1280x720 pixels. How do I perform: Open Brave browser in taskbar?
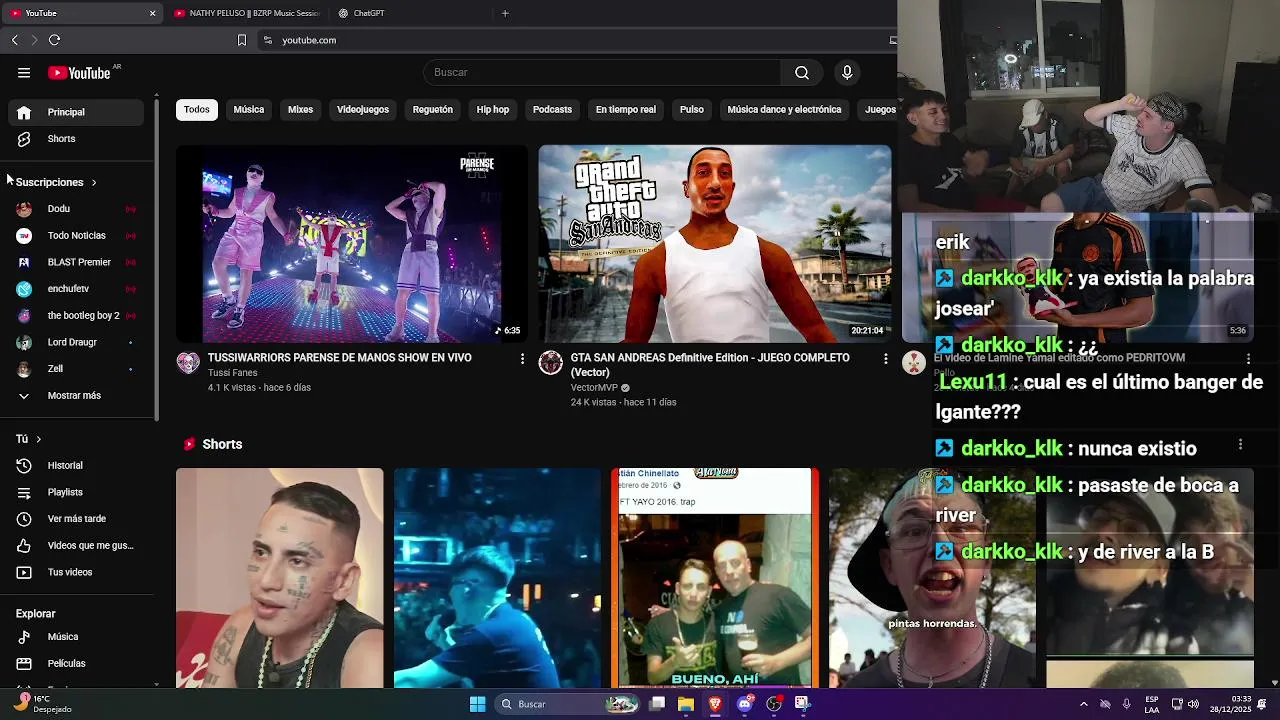click(x=715, y=704)
